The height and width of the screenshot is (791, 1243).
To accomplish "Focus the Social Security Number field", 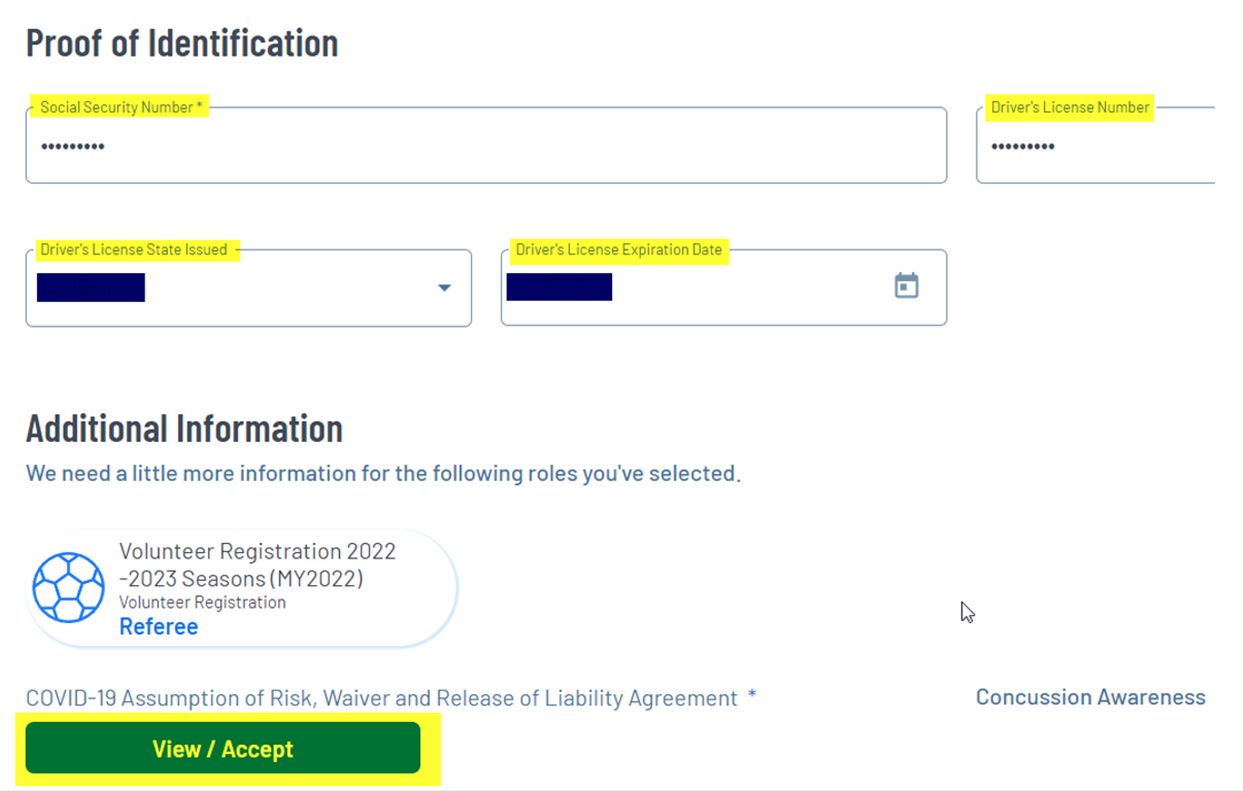I will (x=485, y=147).
